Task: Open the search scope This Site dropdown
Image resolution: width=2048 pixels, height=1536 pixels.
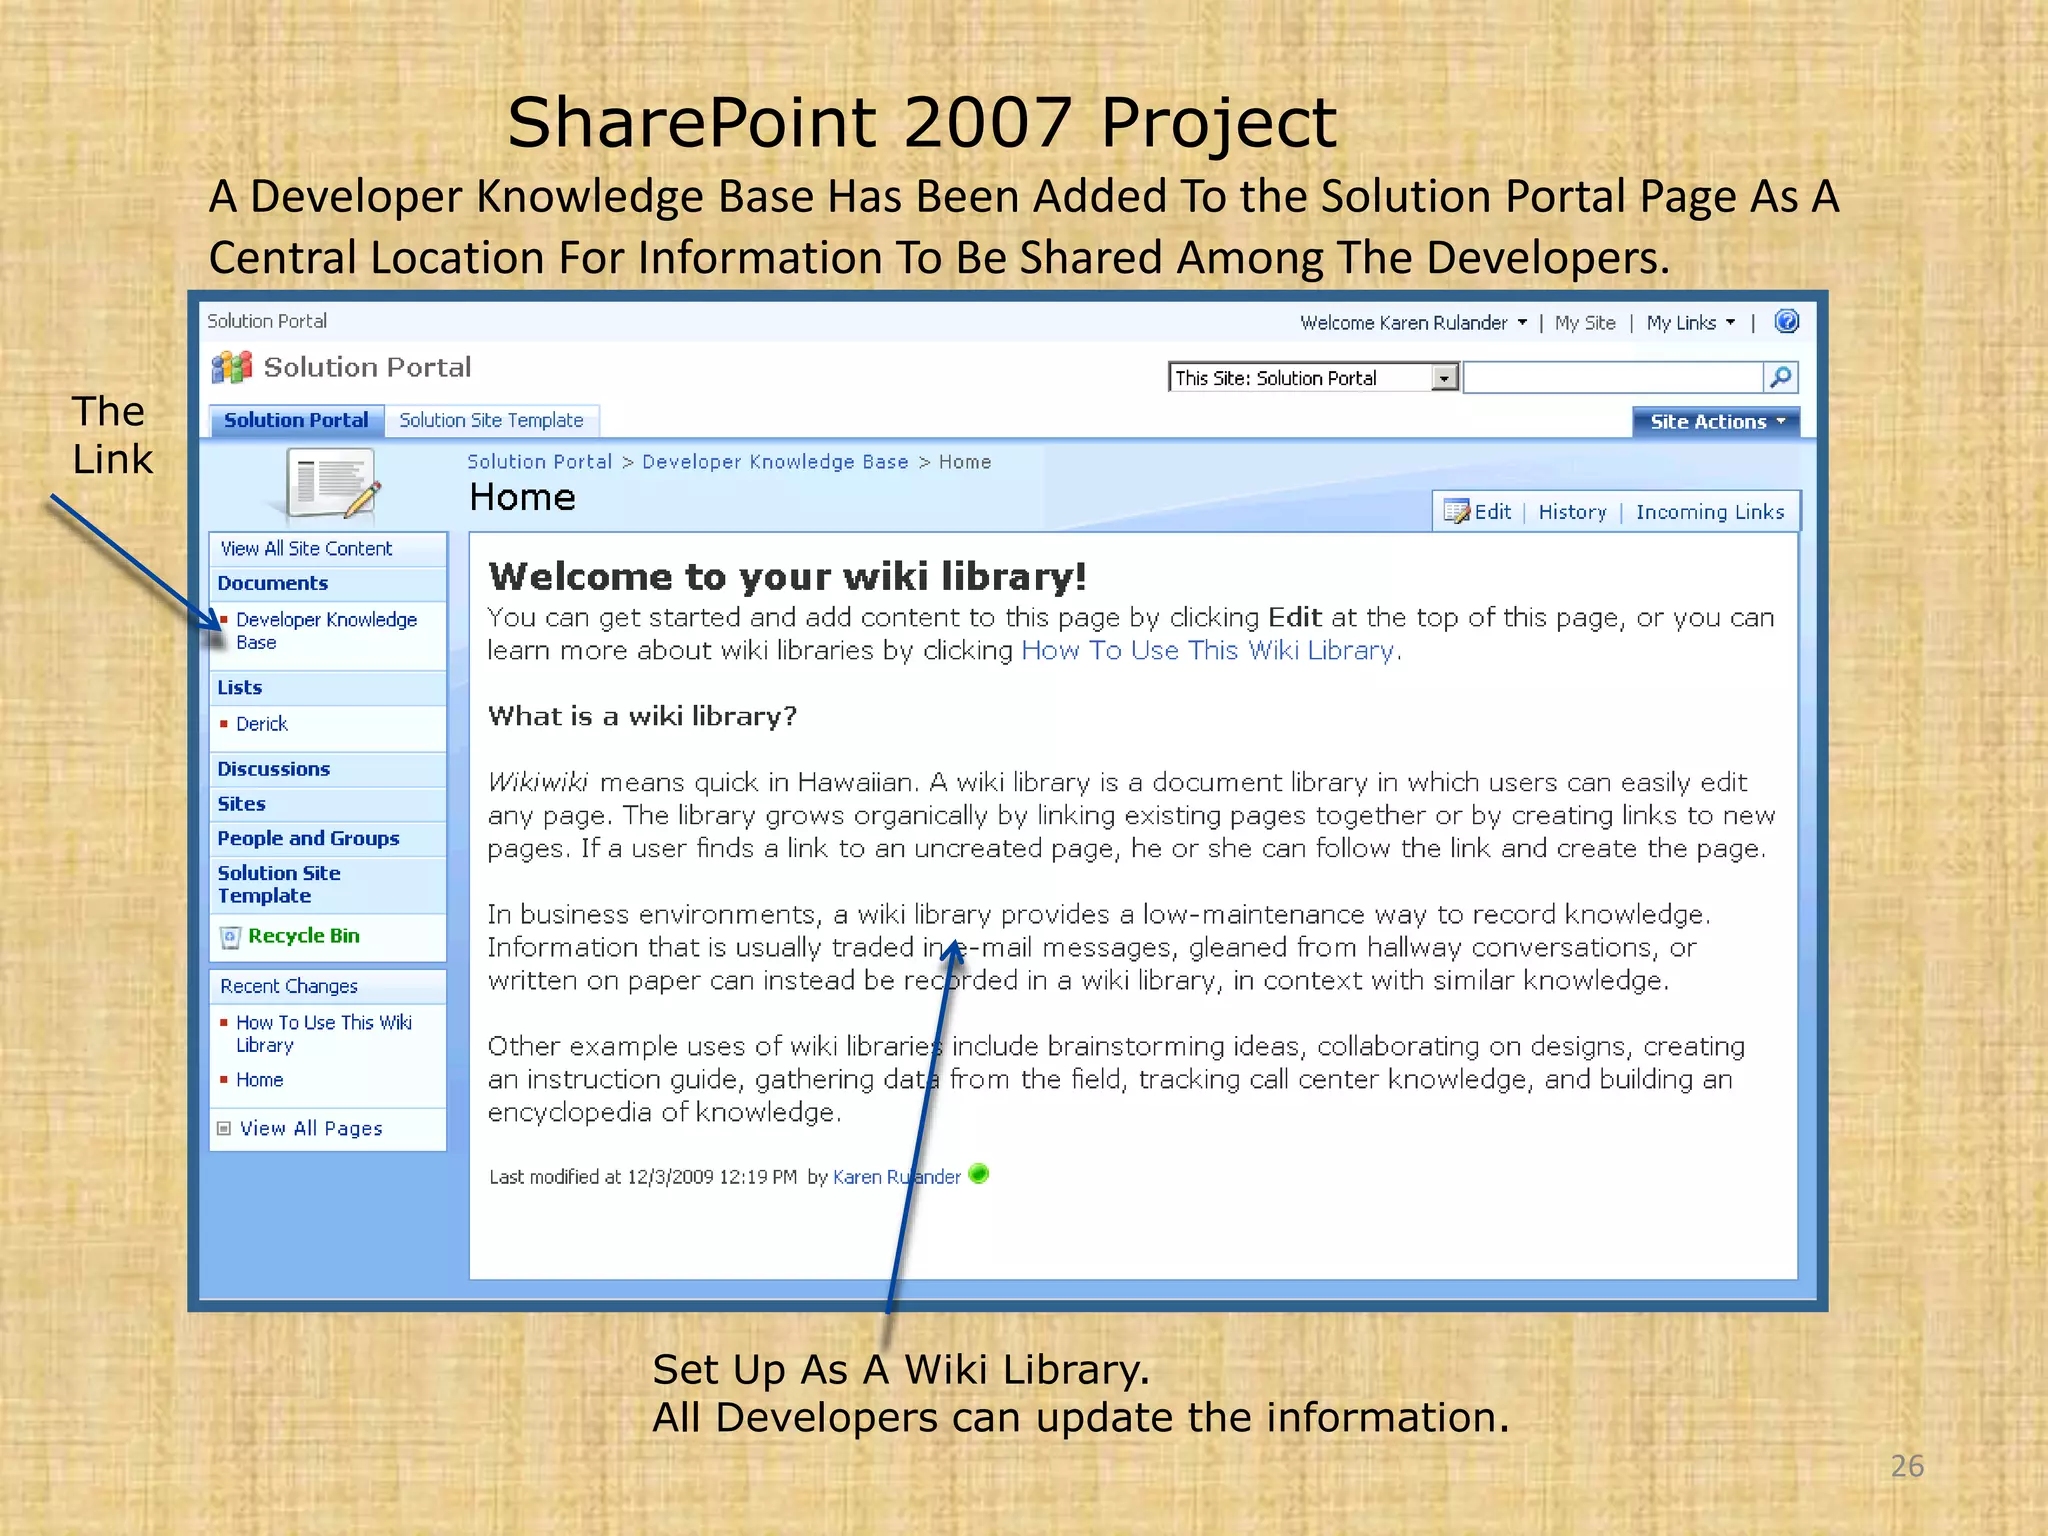Action: pyautogui.click(x=1314, y=378)
